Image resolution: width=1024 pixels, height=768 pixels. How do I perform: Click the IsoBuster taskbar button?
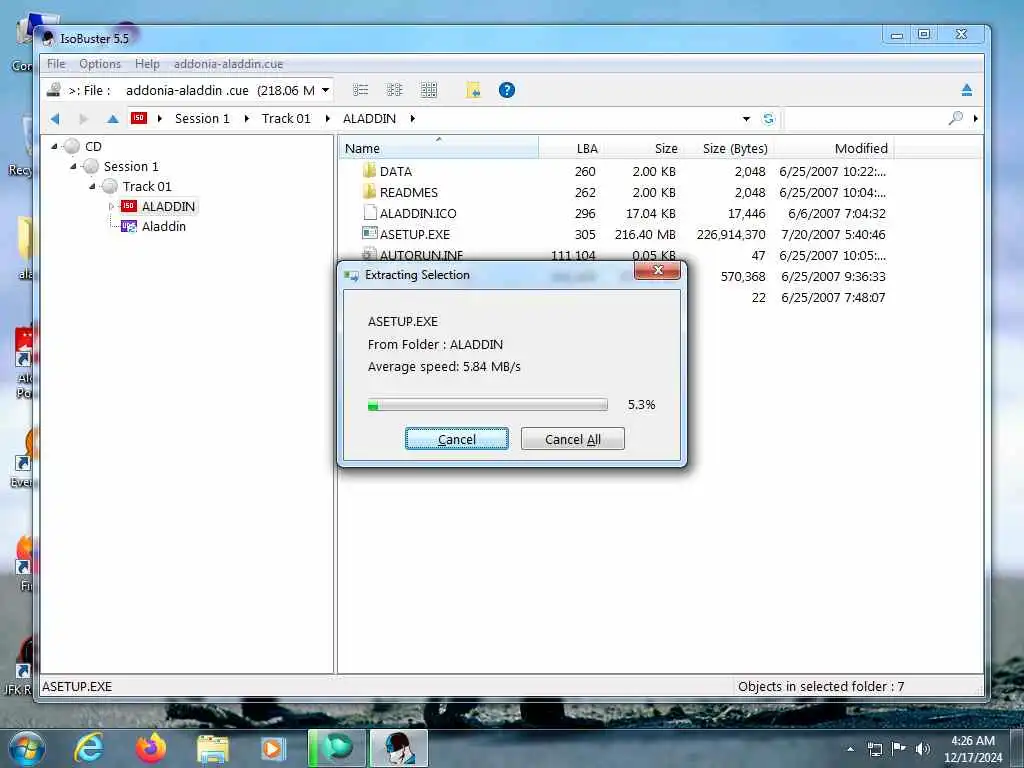(399, 748)
